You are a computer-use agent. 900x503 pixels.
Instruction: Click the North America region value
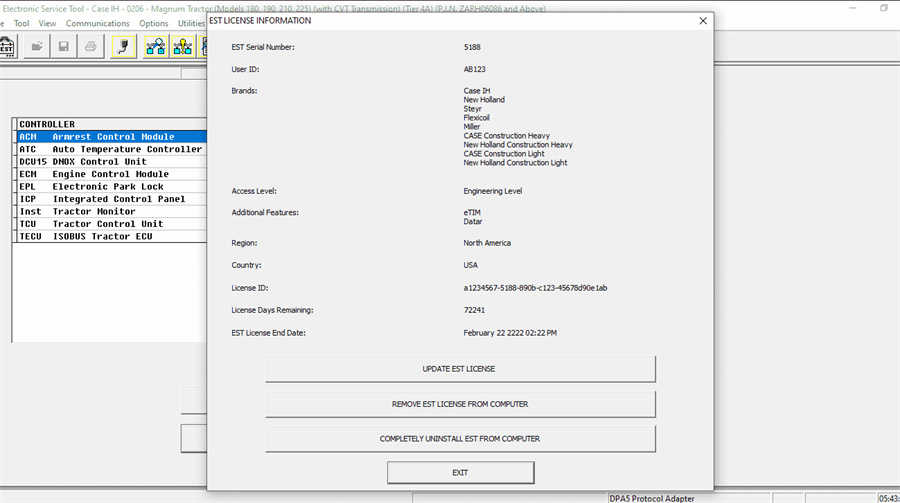tap(487, 243)
